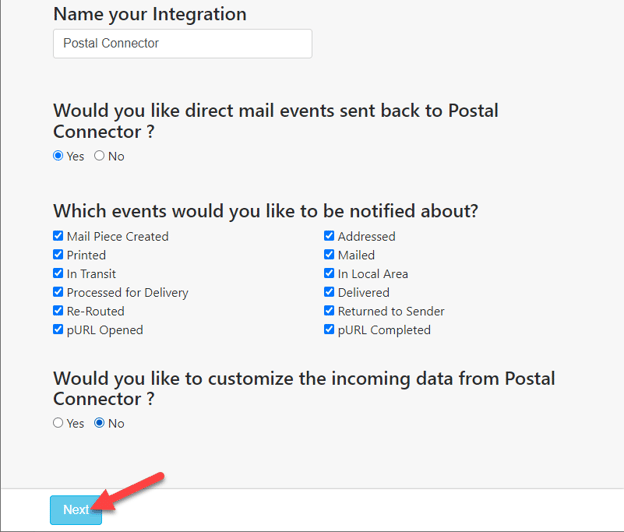The width and height of the screenshot is (624, 532).
Task: Select No for direct mail events
Action: (x=99, y=156)
